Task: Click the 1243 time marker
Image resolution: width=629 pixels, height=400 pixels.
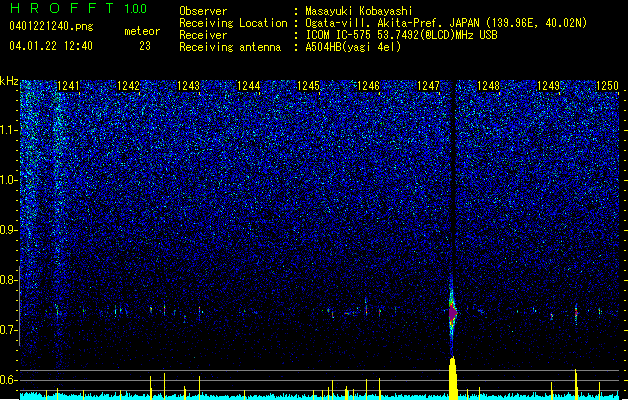Action: 188,86
